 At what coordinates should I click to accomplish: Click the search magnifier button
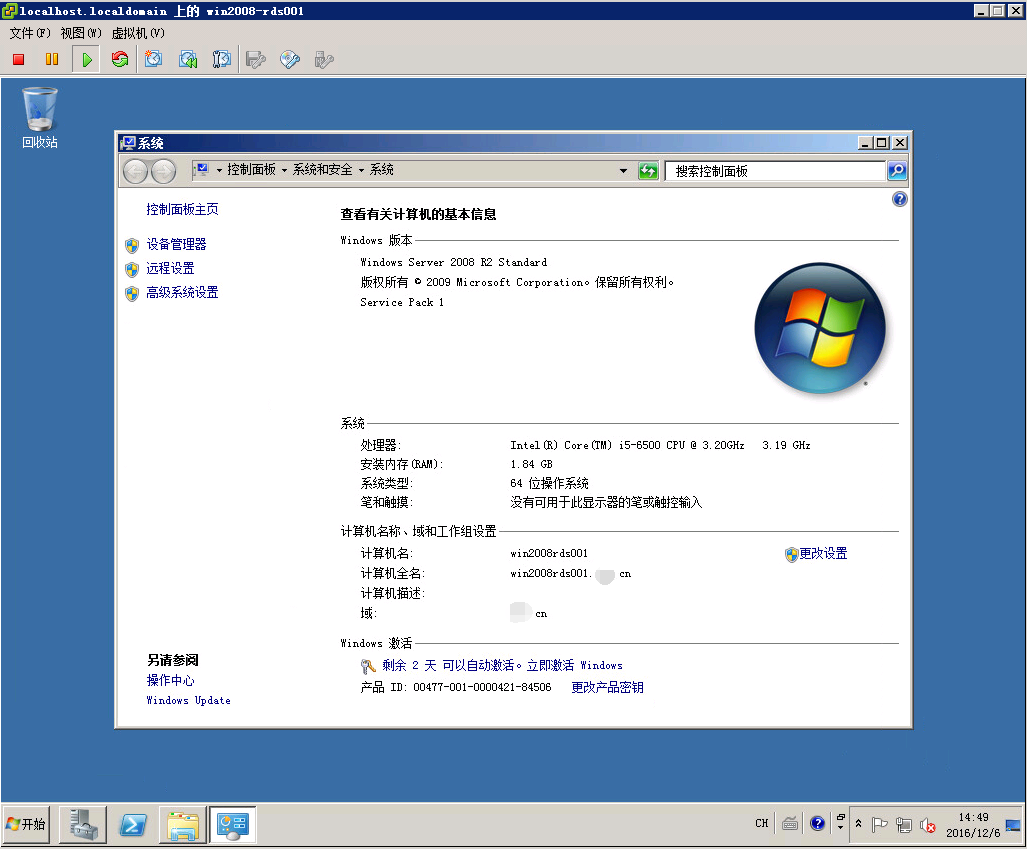coord(897,171)
